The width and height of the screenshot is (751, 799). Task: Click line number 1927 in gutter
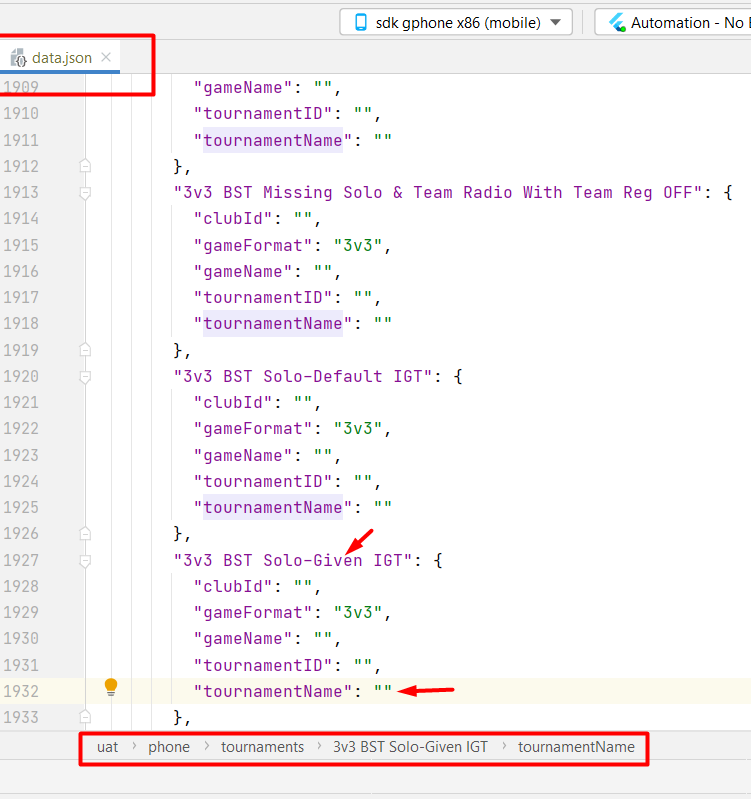[x=21, y=560]
